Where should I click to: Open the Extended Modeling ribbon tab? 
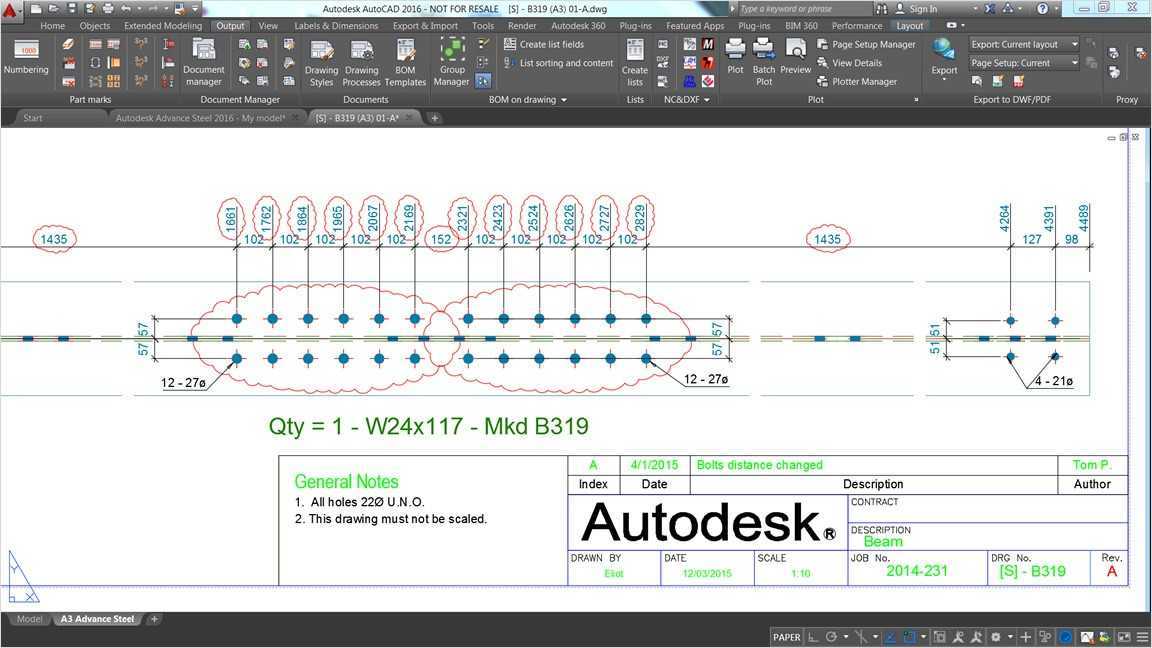pos(163,26)
